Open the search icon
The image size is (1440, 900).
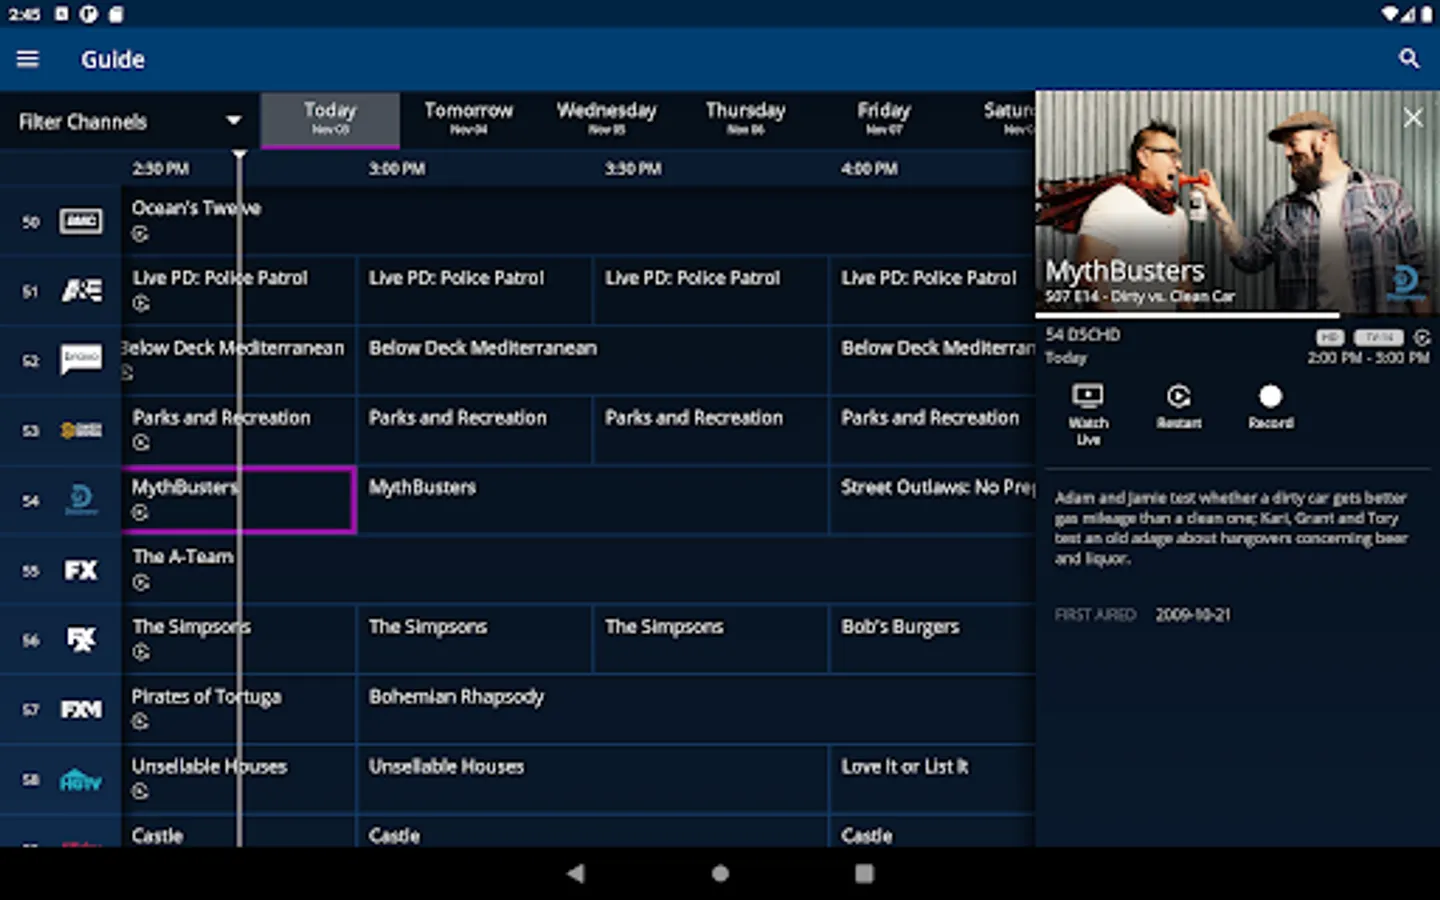point(1409,59)
